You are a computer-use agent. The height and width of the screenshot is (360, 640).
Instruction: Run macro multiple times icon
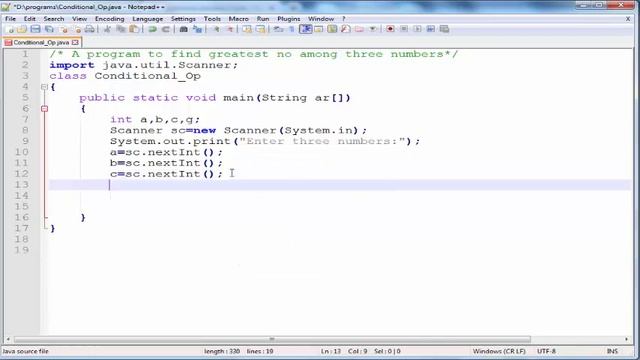431,29
